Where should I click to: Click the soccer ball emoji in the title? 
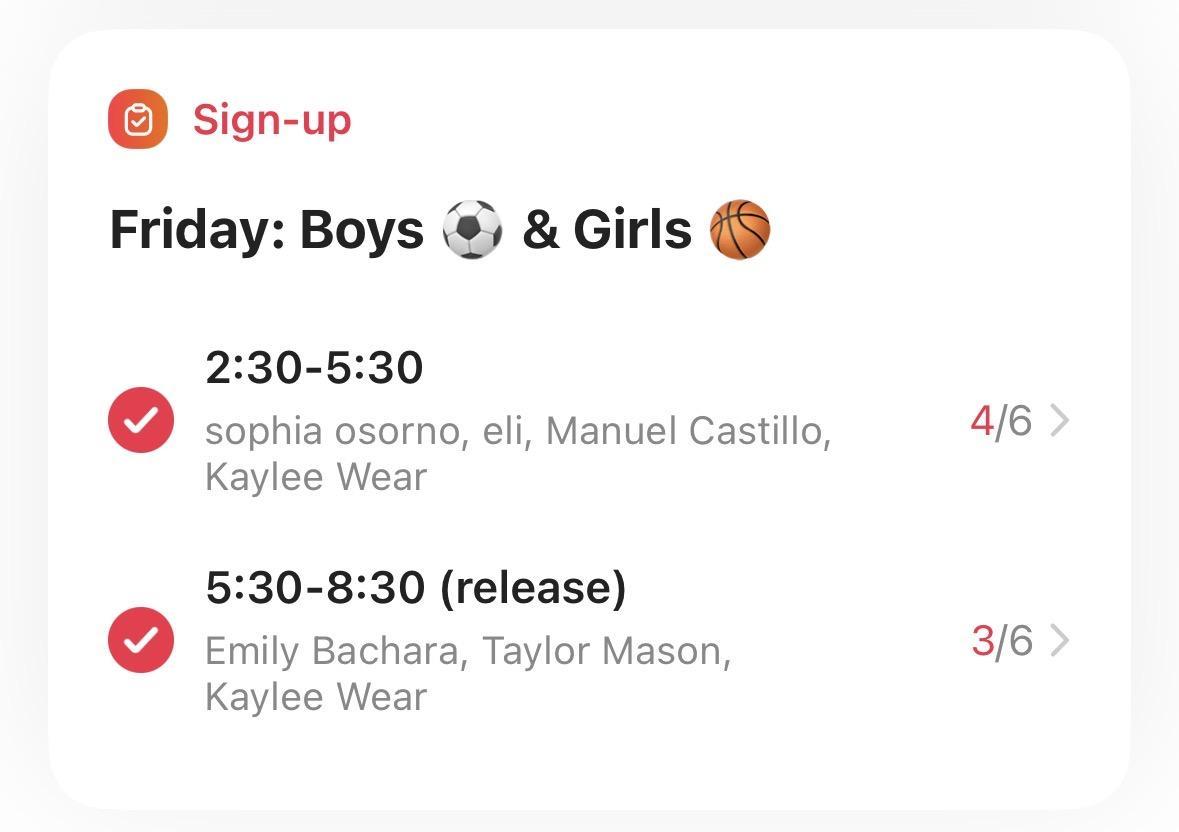tap(472, 229)
